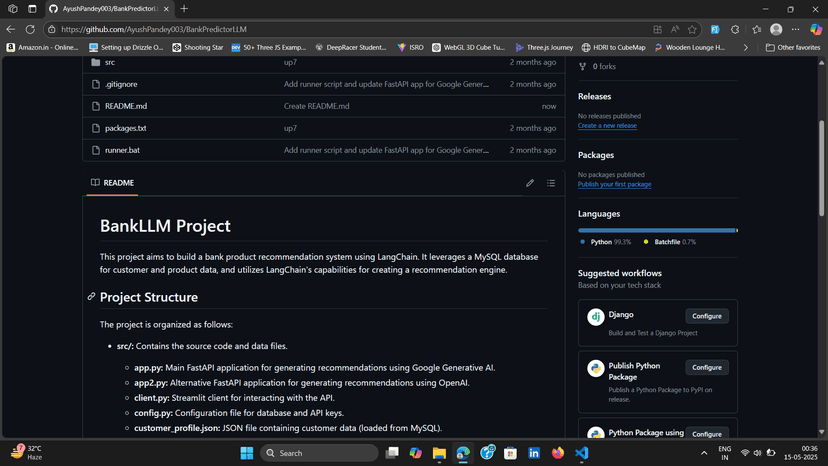This screenshot has width=828, height=466.
Task: Open README.md file
Action: click(126, 106)
